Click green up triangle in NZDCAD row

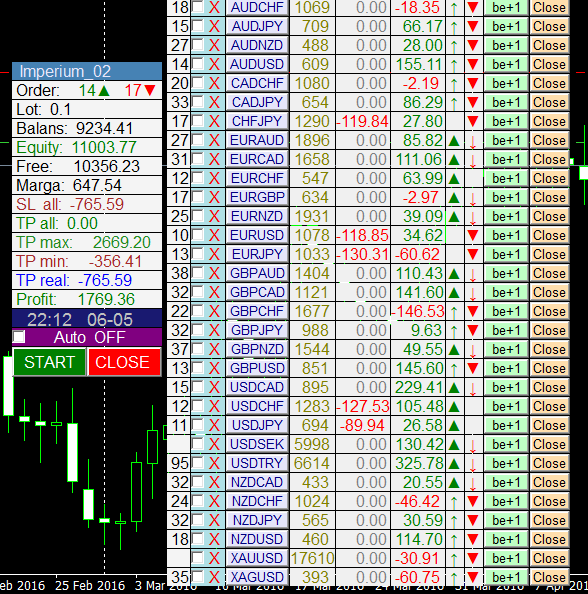[454, 483]
